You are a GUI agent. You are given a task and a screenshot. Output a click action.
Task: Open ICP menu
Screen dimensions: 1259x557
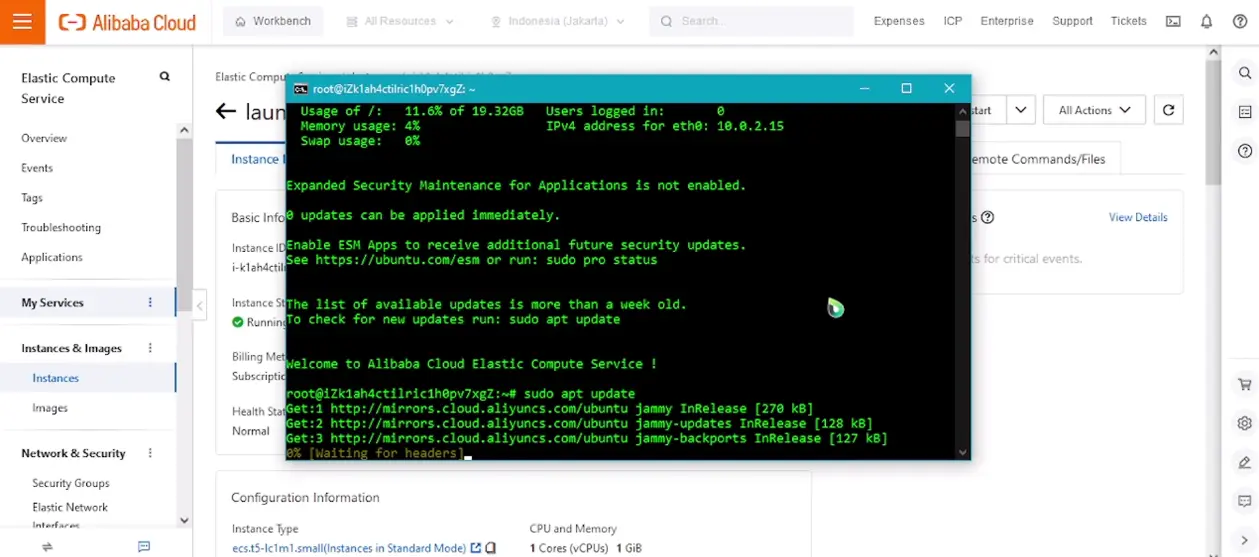[x=953, y=21]
